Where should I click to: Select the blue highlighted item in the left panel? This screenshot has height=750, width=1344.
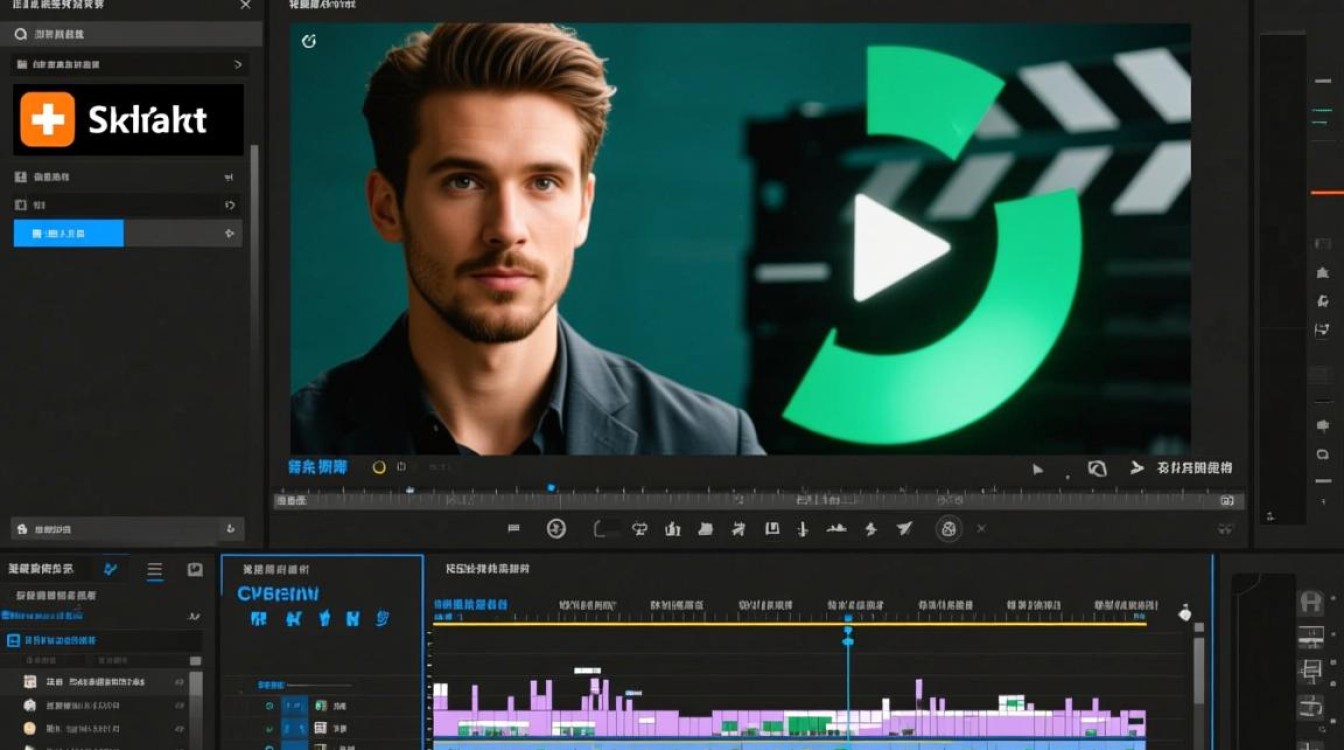[x=68, y=233]
